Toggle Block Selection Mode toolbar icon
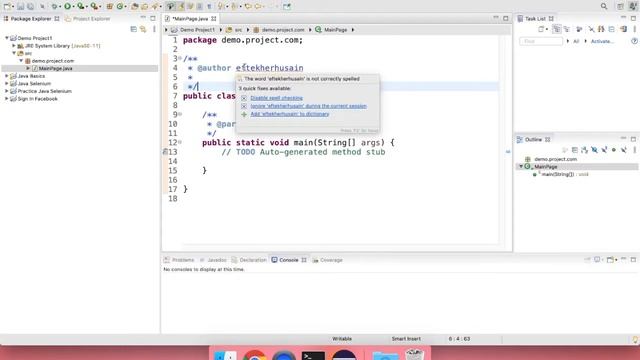640x360 pixels. [200, 6]
